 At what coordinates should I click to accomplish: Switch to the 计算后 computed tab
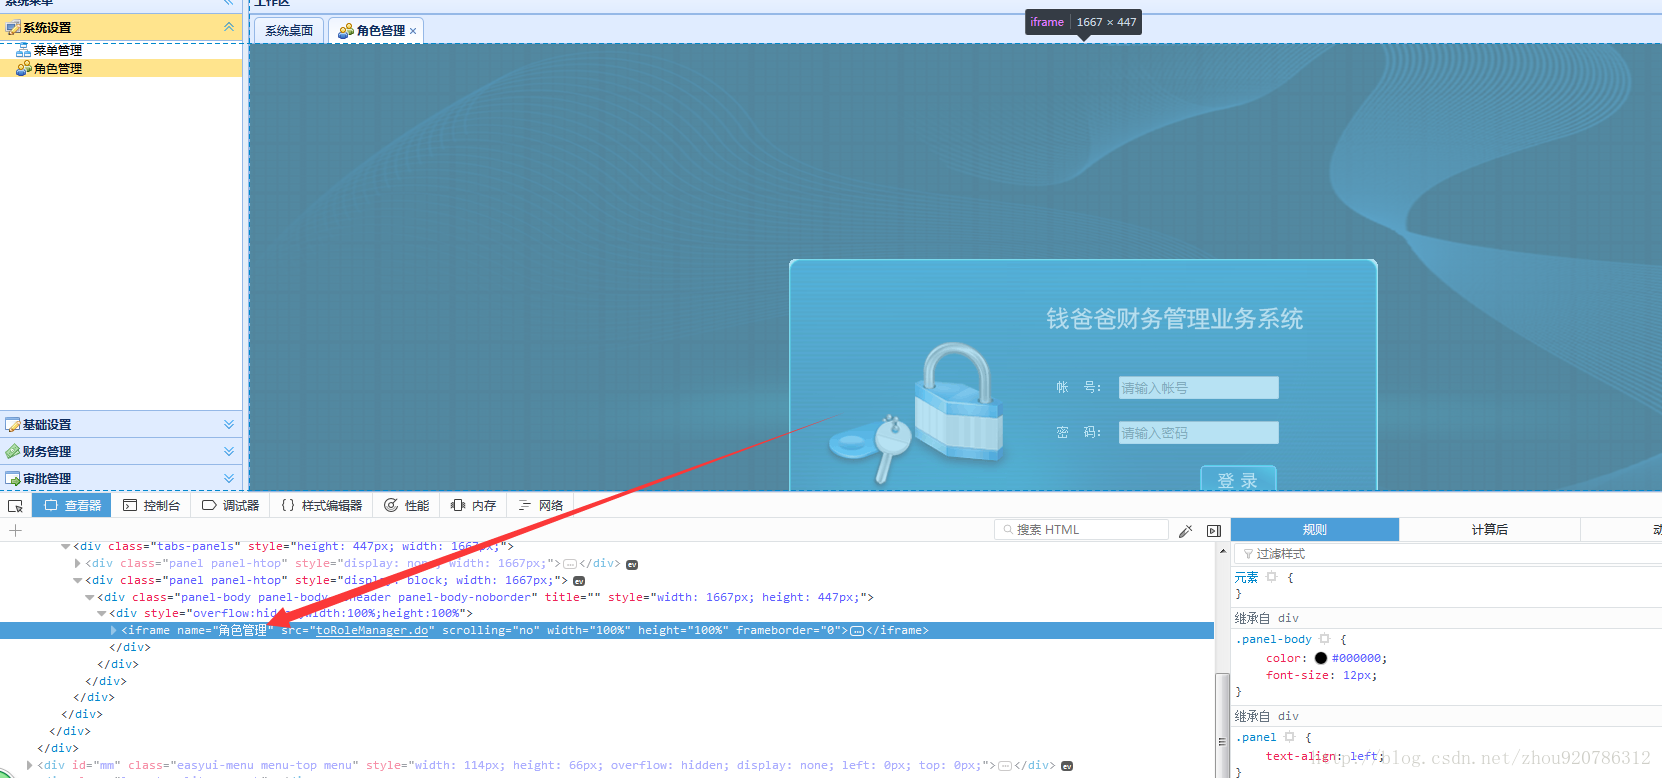tap(1489, 530)
